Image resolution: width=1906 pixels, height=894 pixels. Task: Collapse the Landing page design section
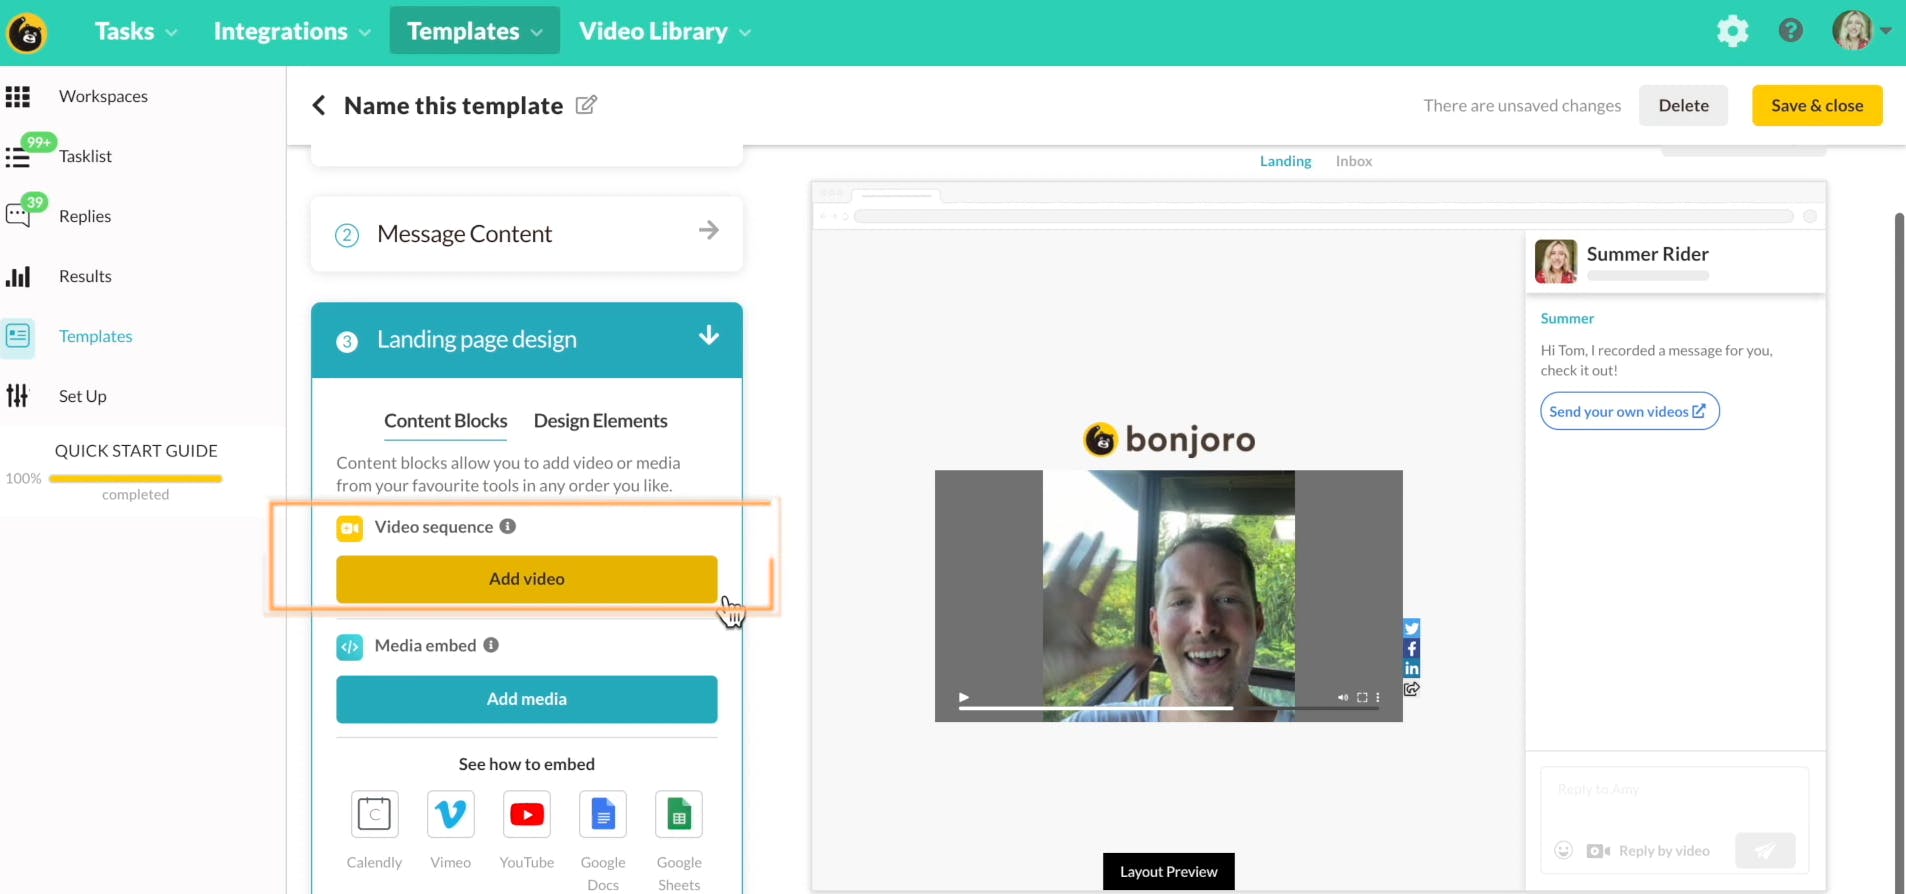527,340
